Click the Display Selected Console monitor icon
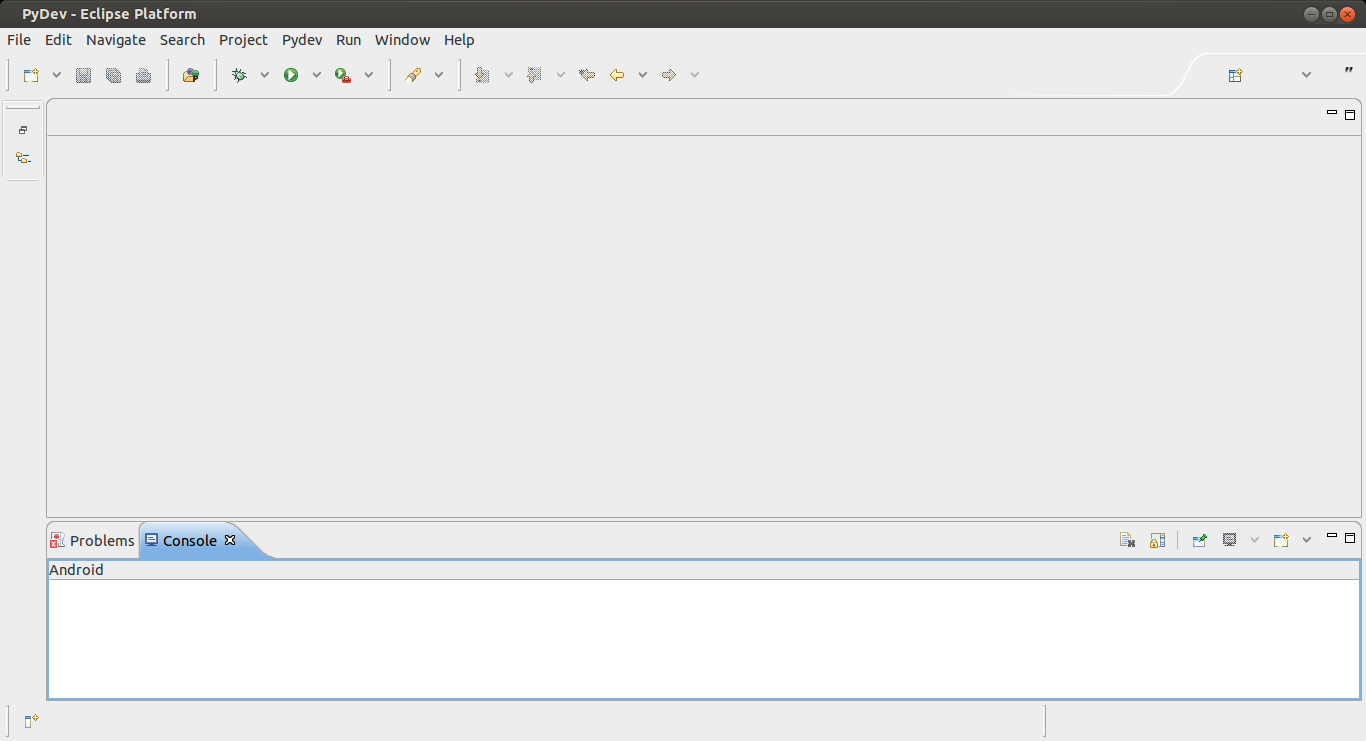 [x=1229, y=540]
